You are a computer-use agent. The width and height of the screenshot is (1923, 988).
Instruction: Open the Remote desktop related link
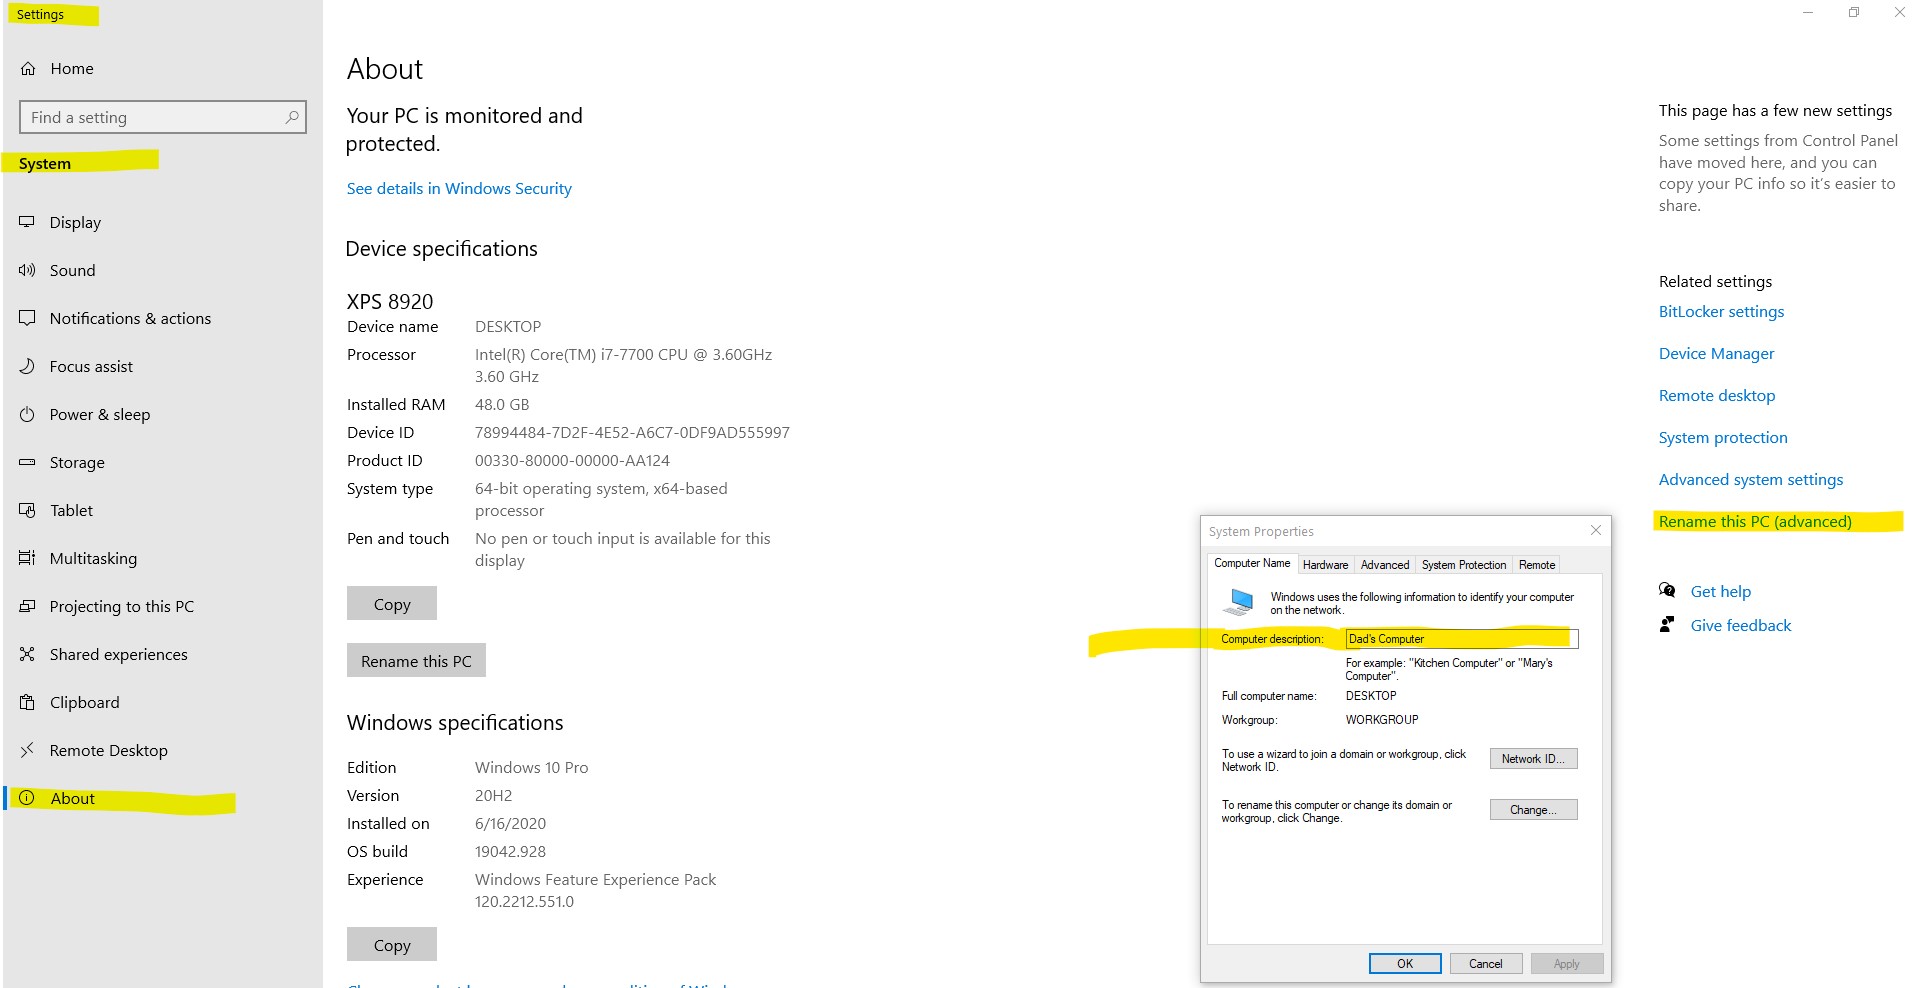1717,396
